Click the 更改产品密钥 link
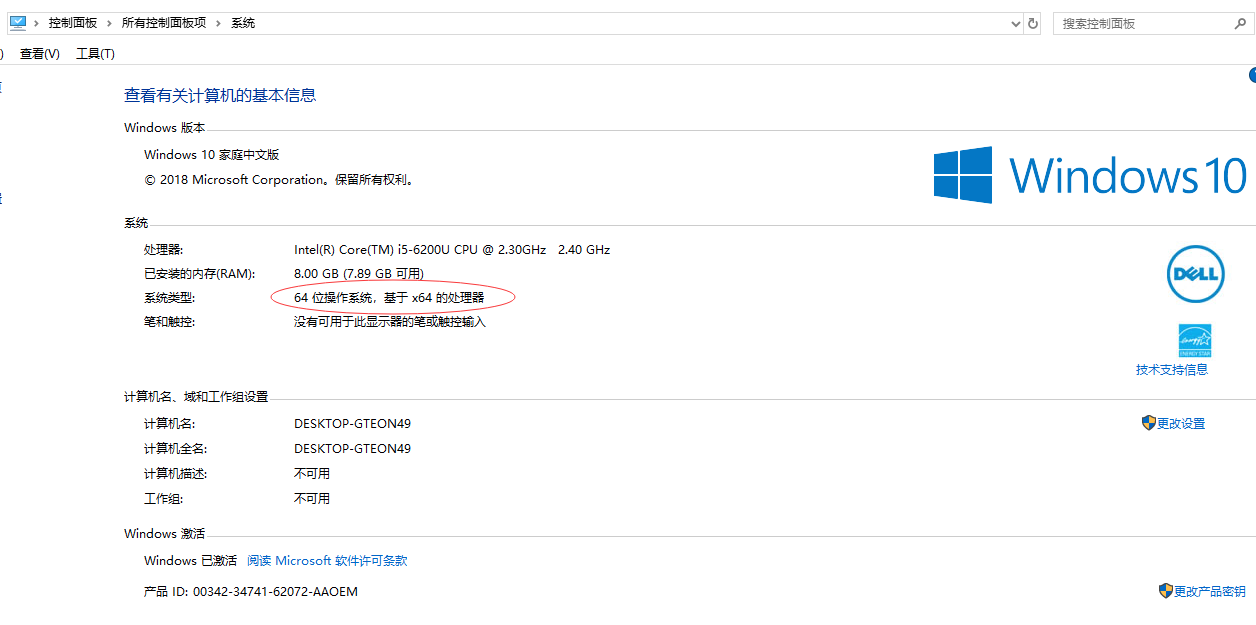The image size is (1256, 625). (1209, 592)
